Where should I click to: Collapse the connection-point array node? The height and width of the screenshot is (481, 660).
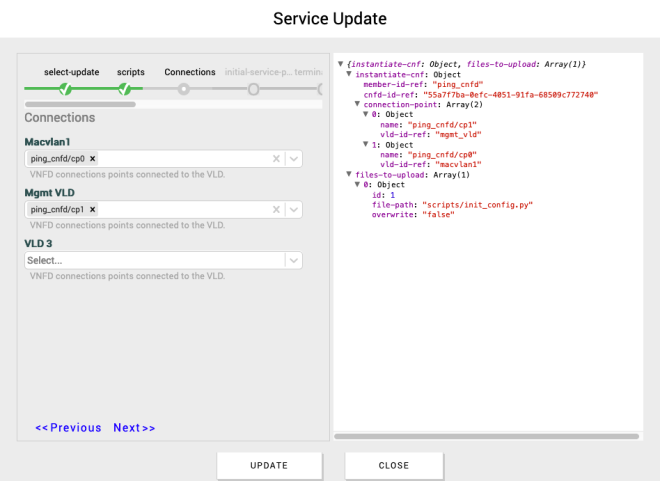coord(357,105)
